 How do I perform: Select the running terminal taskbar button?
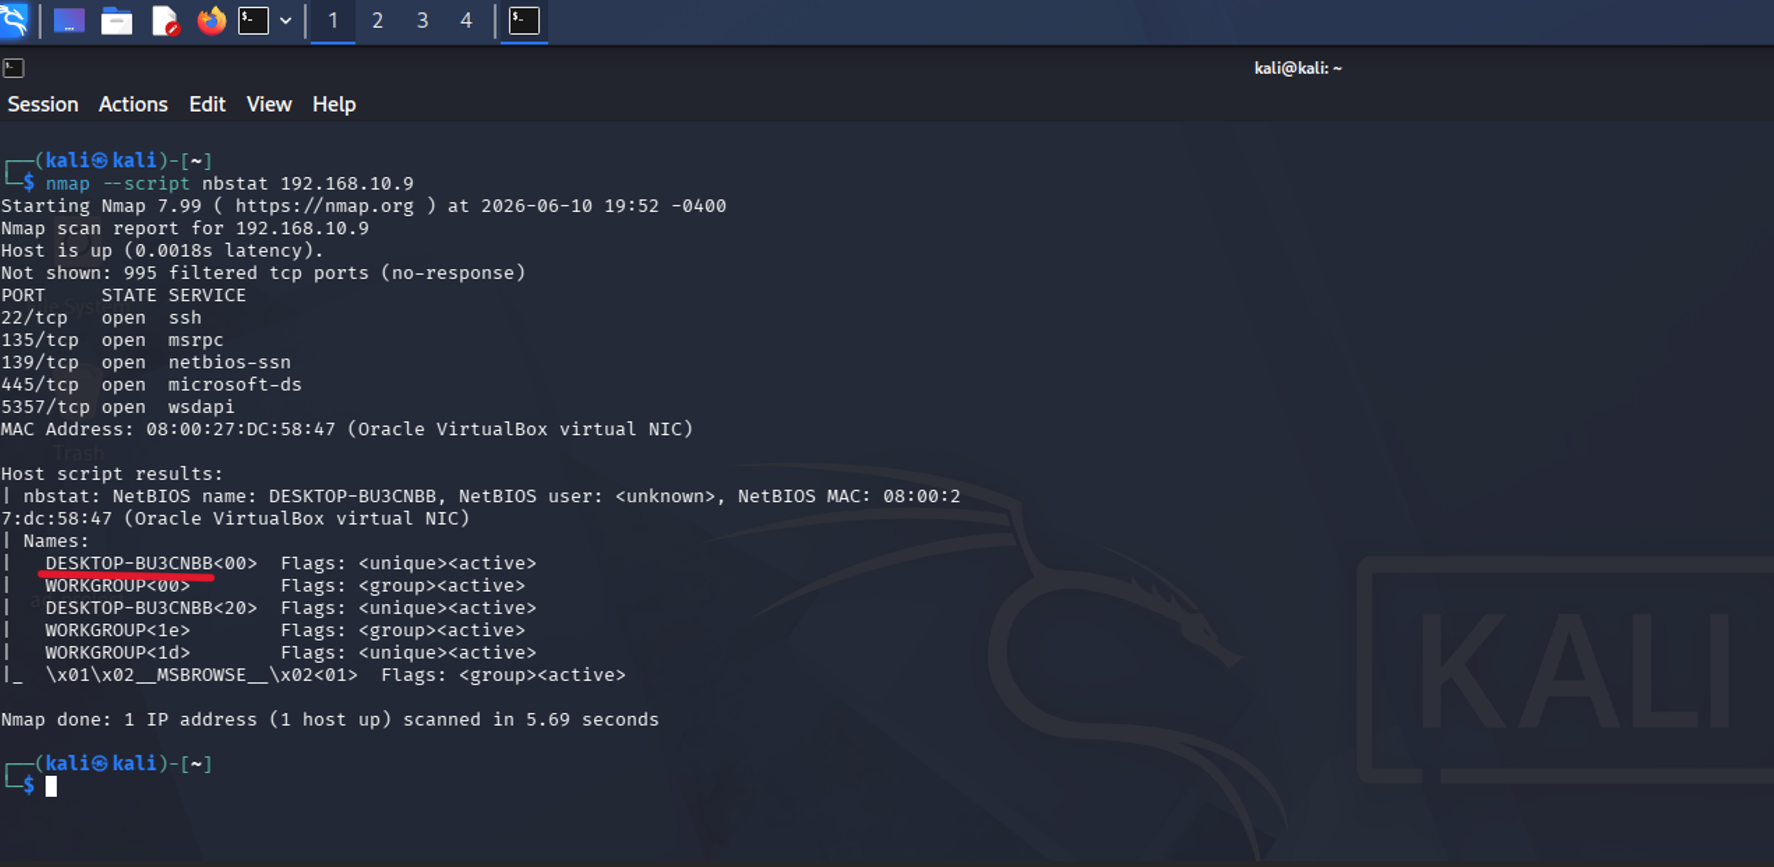tap(524, 21)
